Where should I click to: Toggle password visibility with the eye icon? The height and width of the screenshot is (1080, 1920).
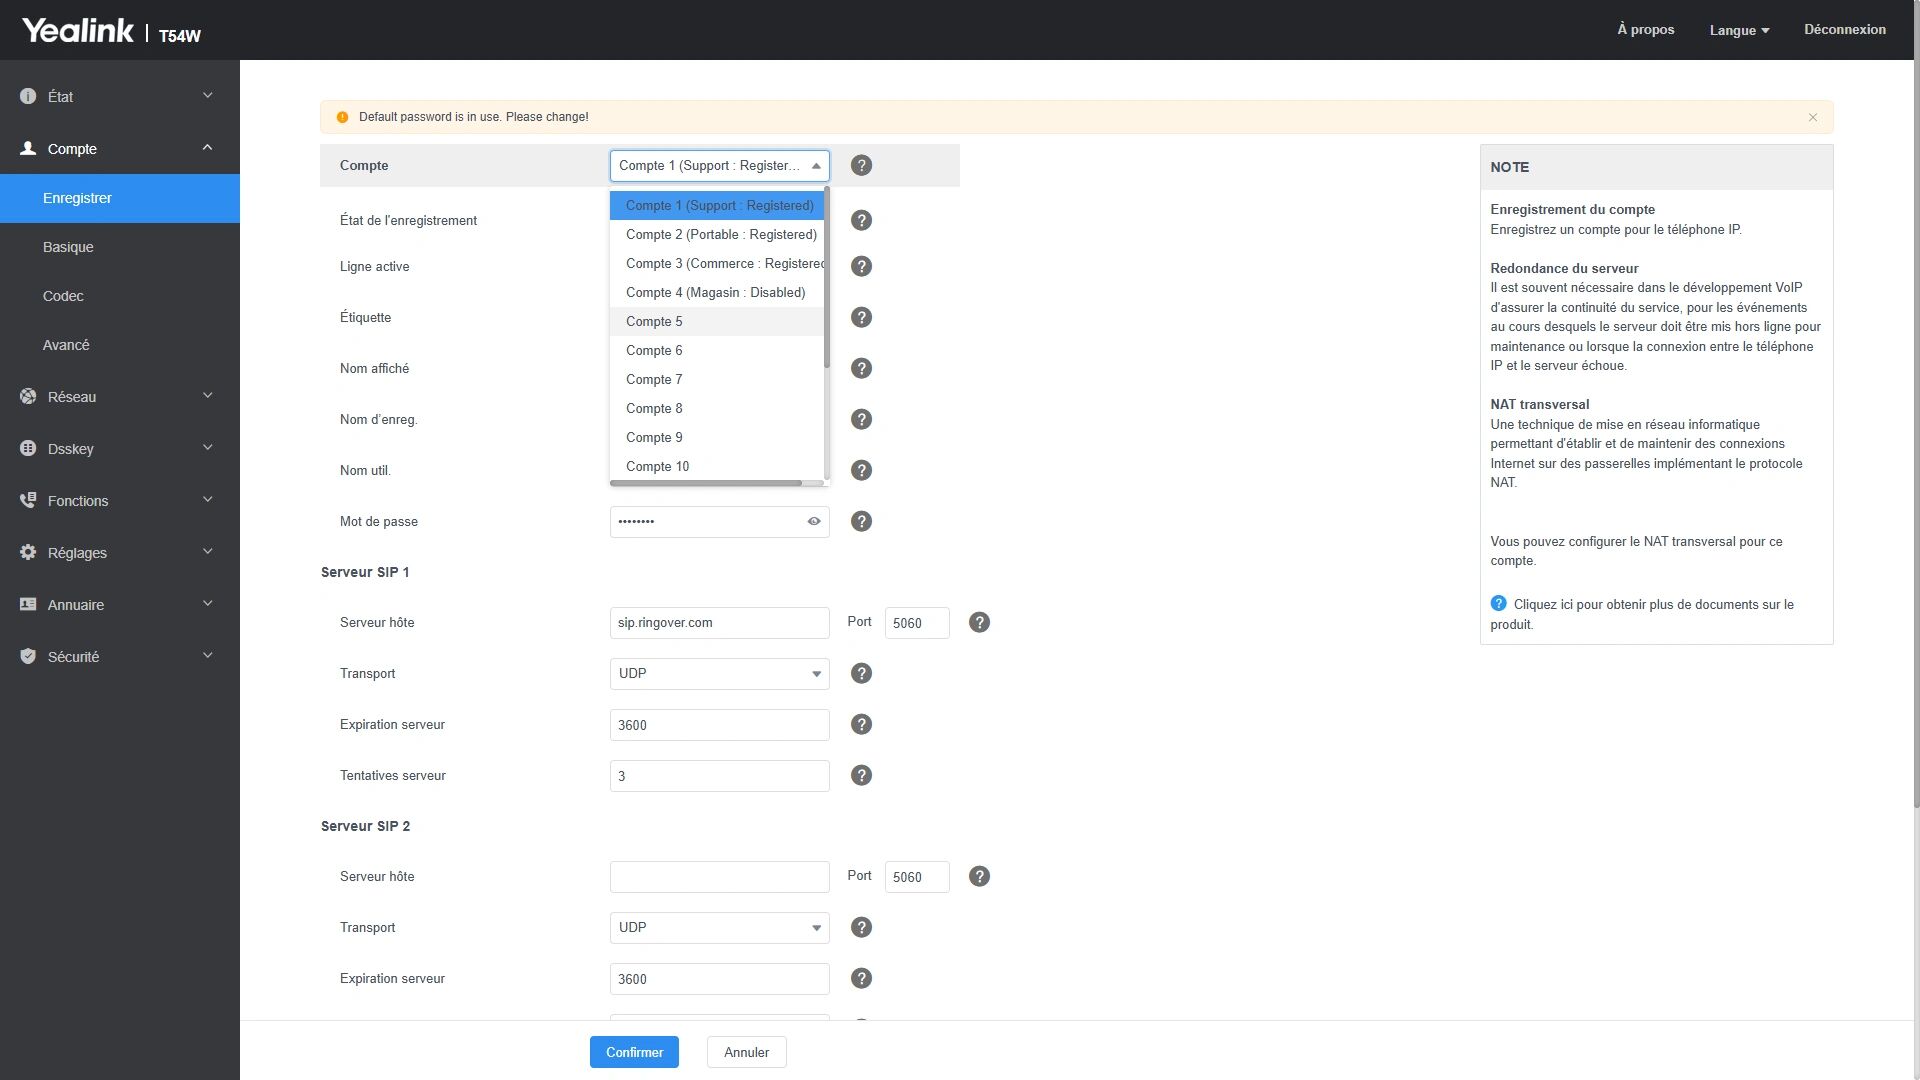814,521
